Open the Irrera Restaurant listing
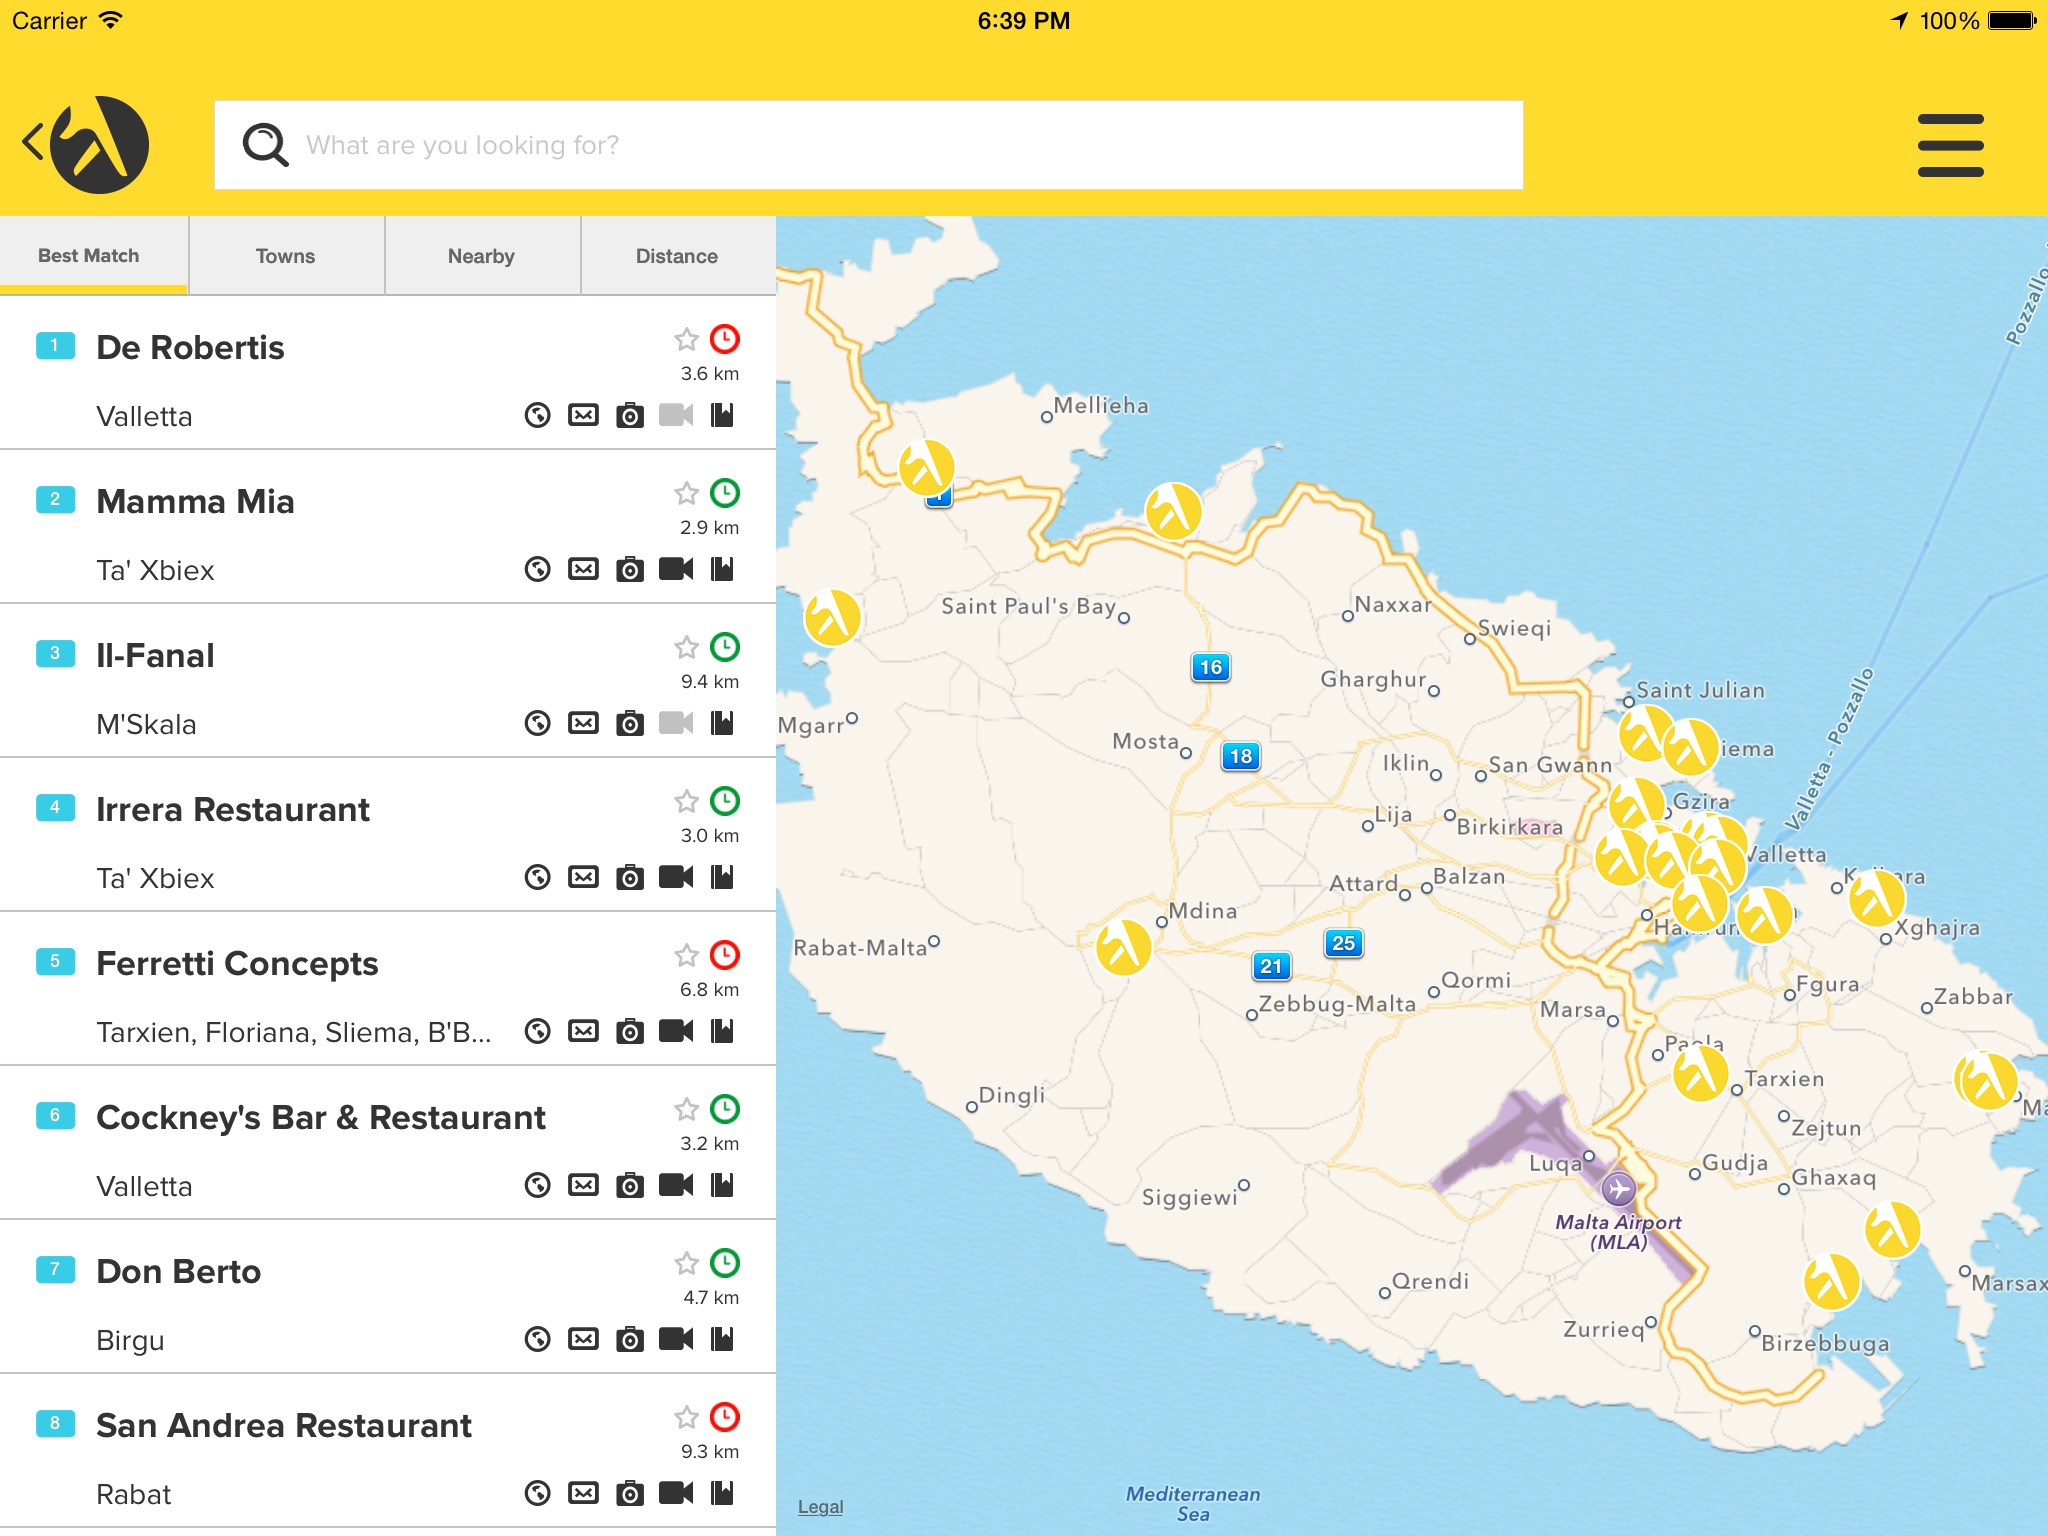The height and width of the screenshot is (1536, 2048). pyautogui.click(x=388, y=834)
